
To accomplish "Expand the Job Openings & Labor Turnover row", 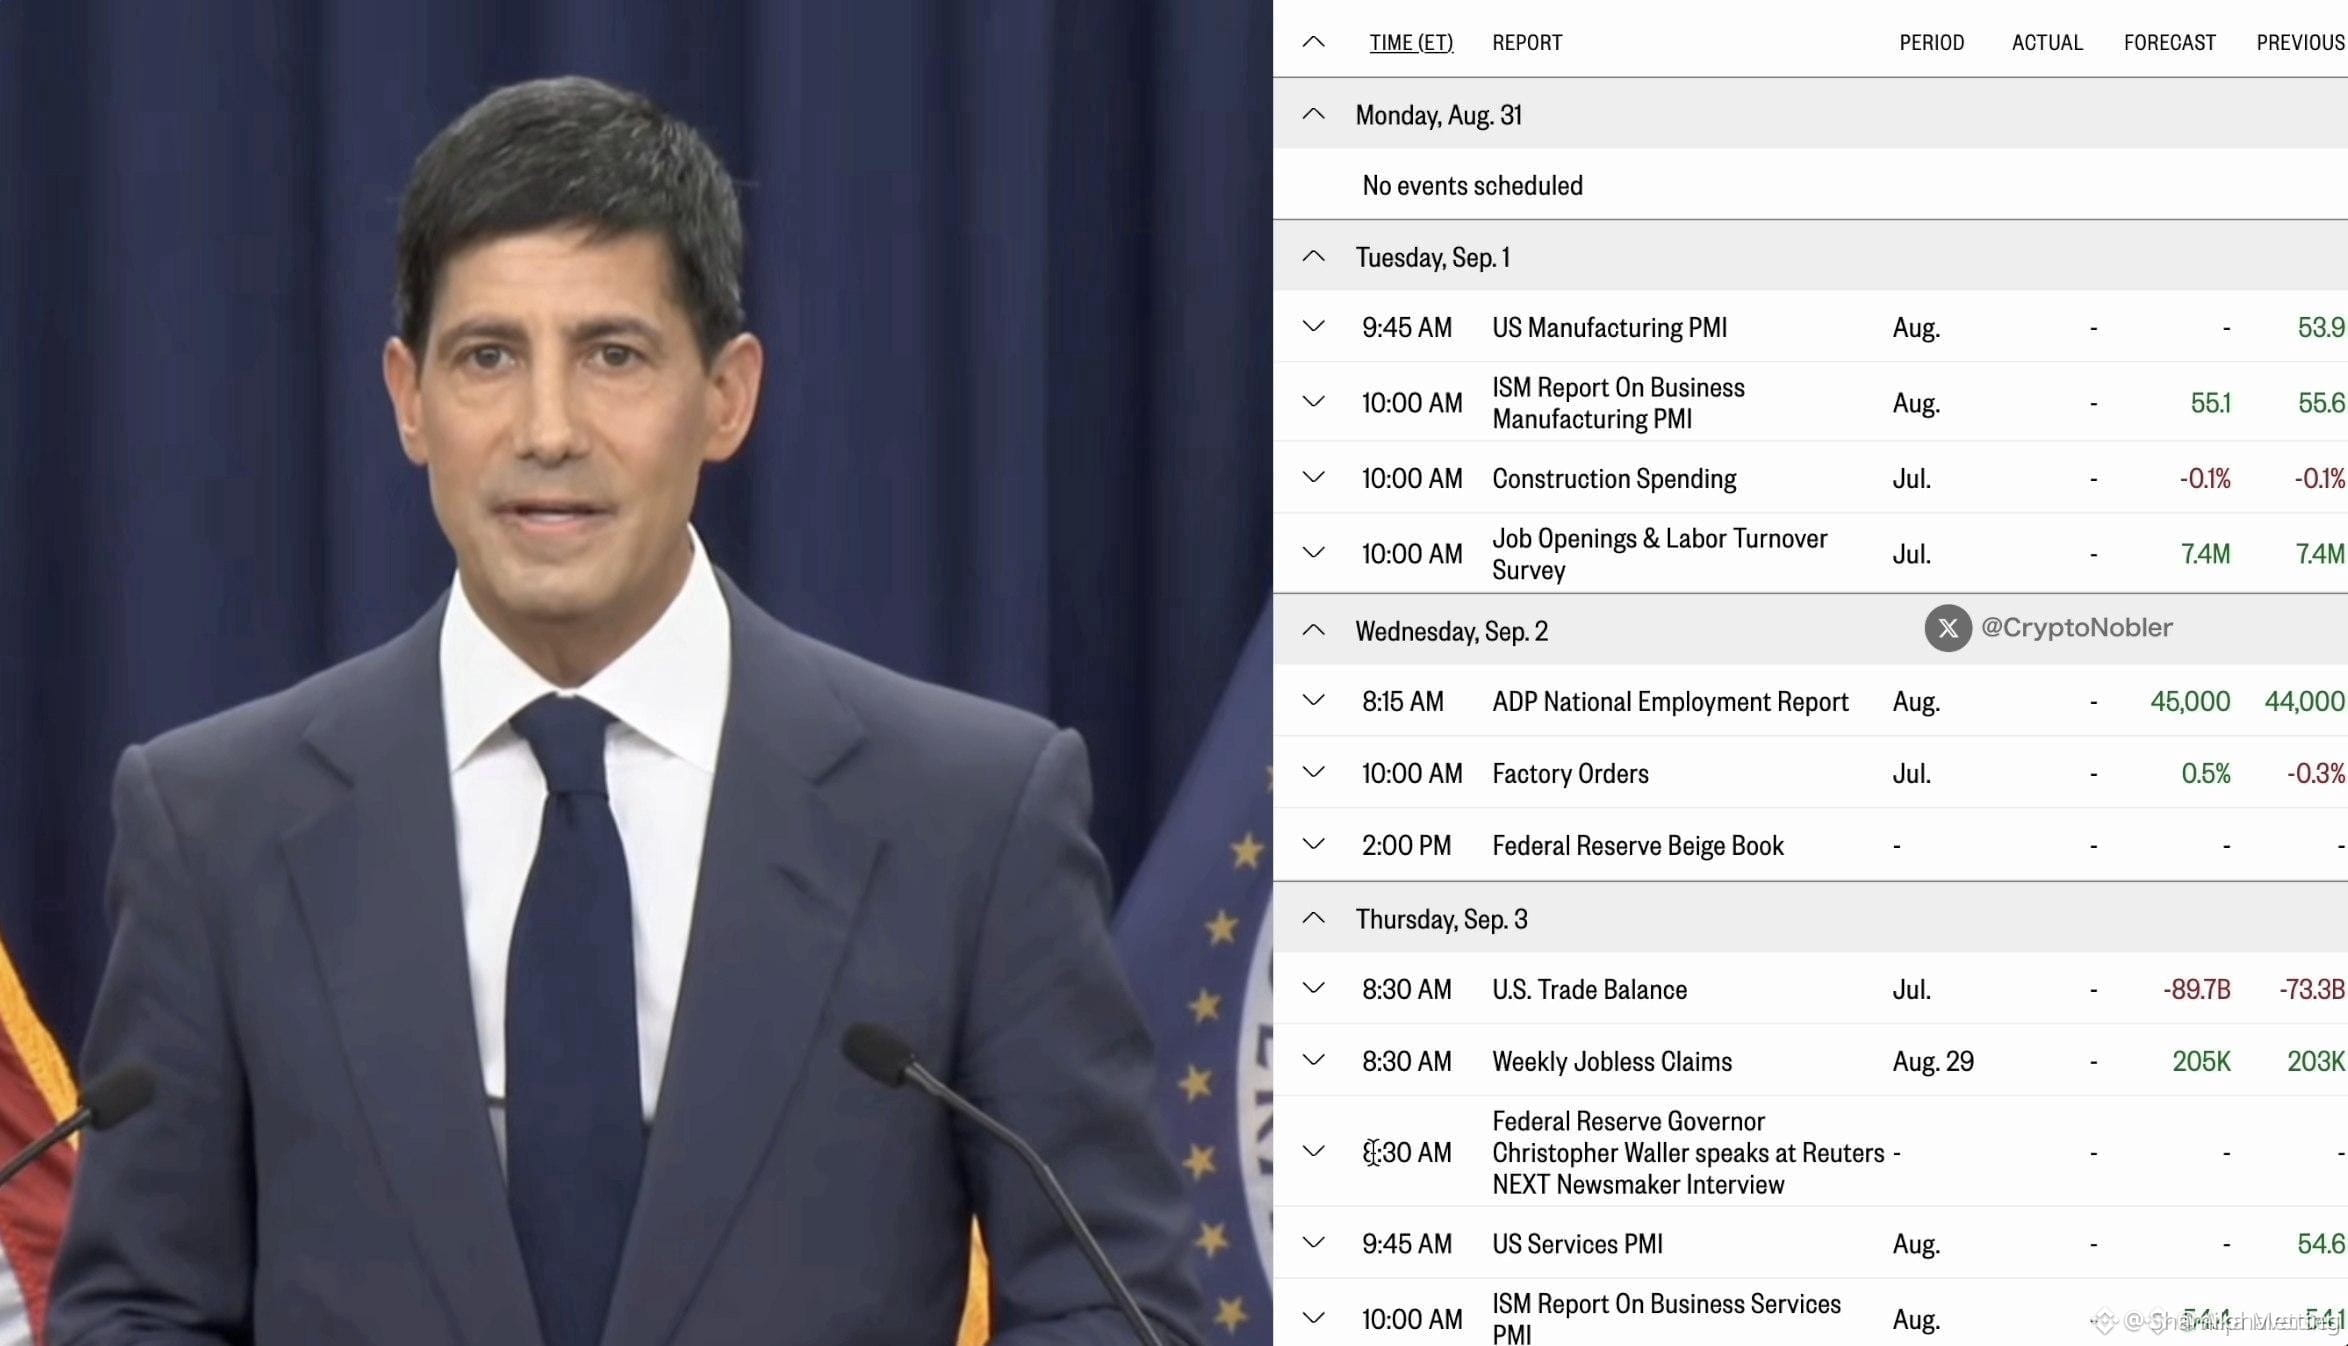I will pos(1313,552).
